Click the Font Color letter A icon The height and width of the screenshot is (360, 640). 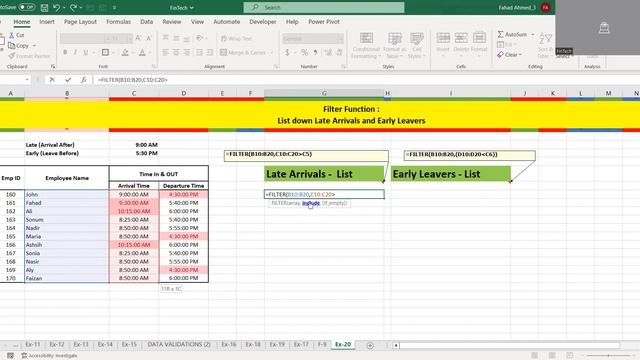142,52
